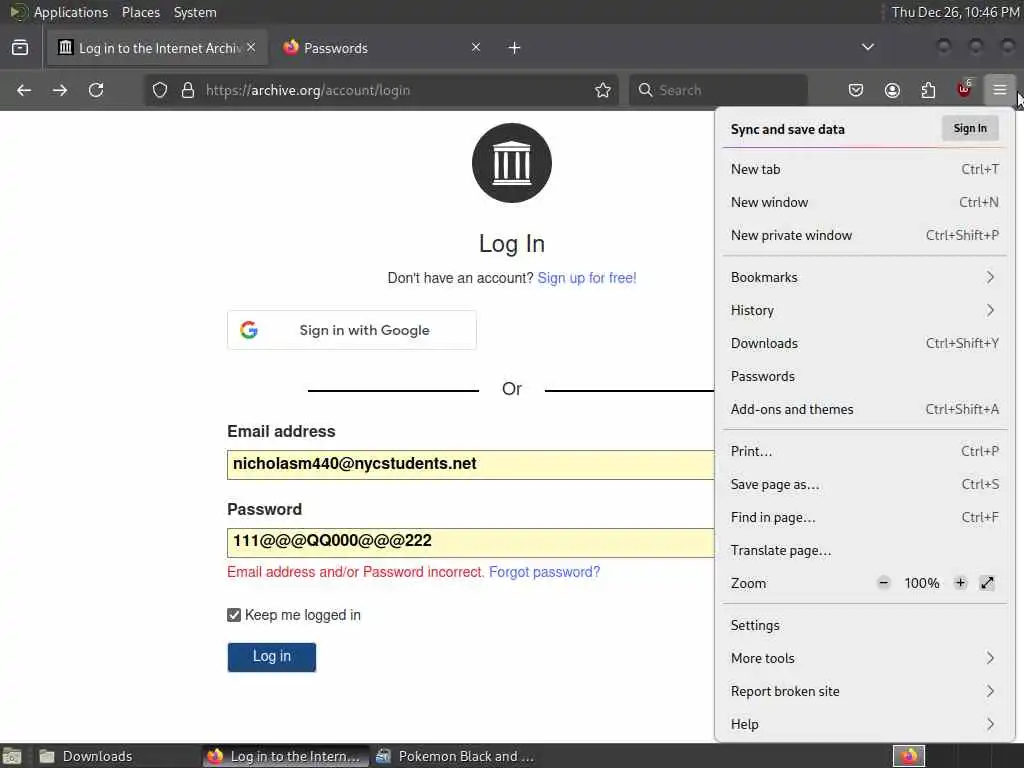1024x768 pixels.
Task: Click the Password field
Action: coord(471,542)
